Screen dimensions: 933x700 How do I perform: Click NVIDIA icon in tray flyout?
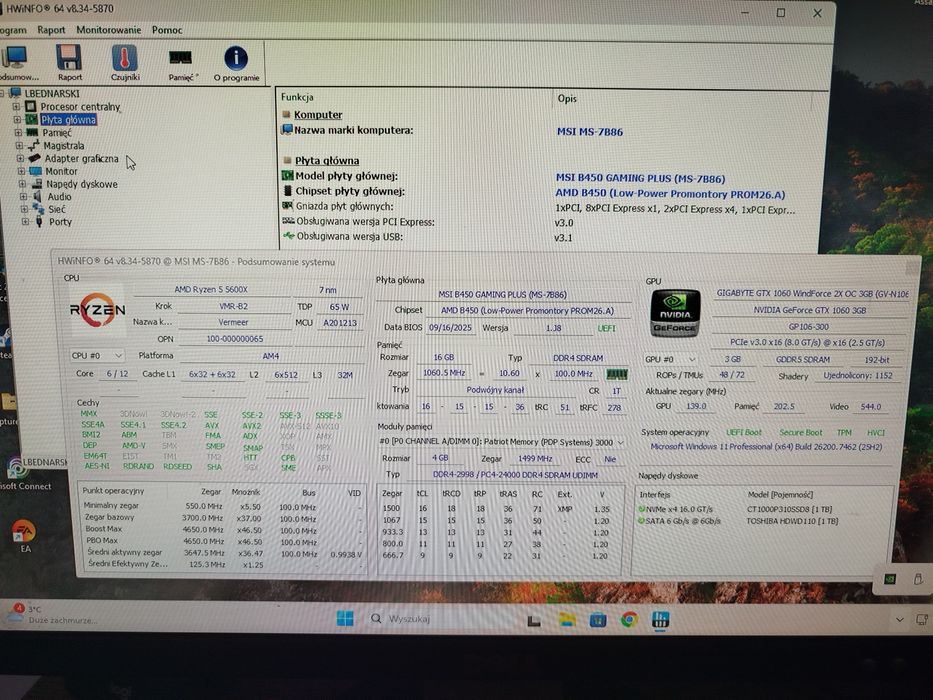tap(890, 579)
